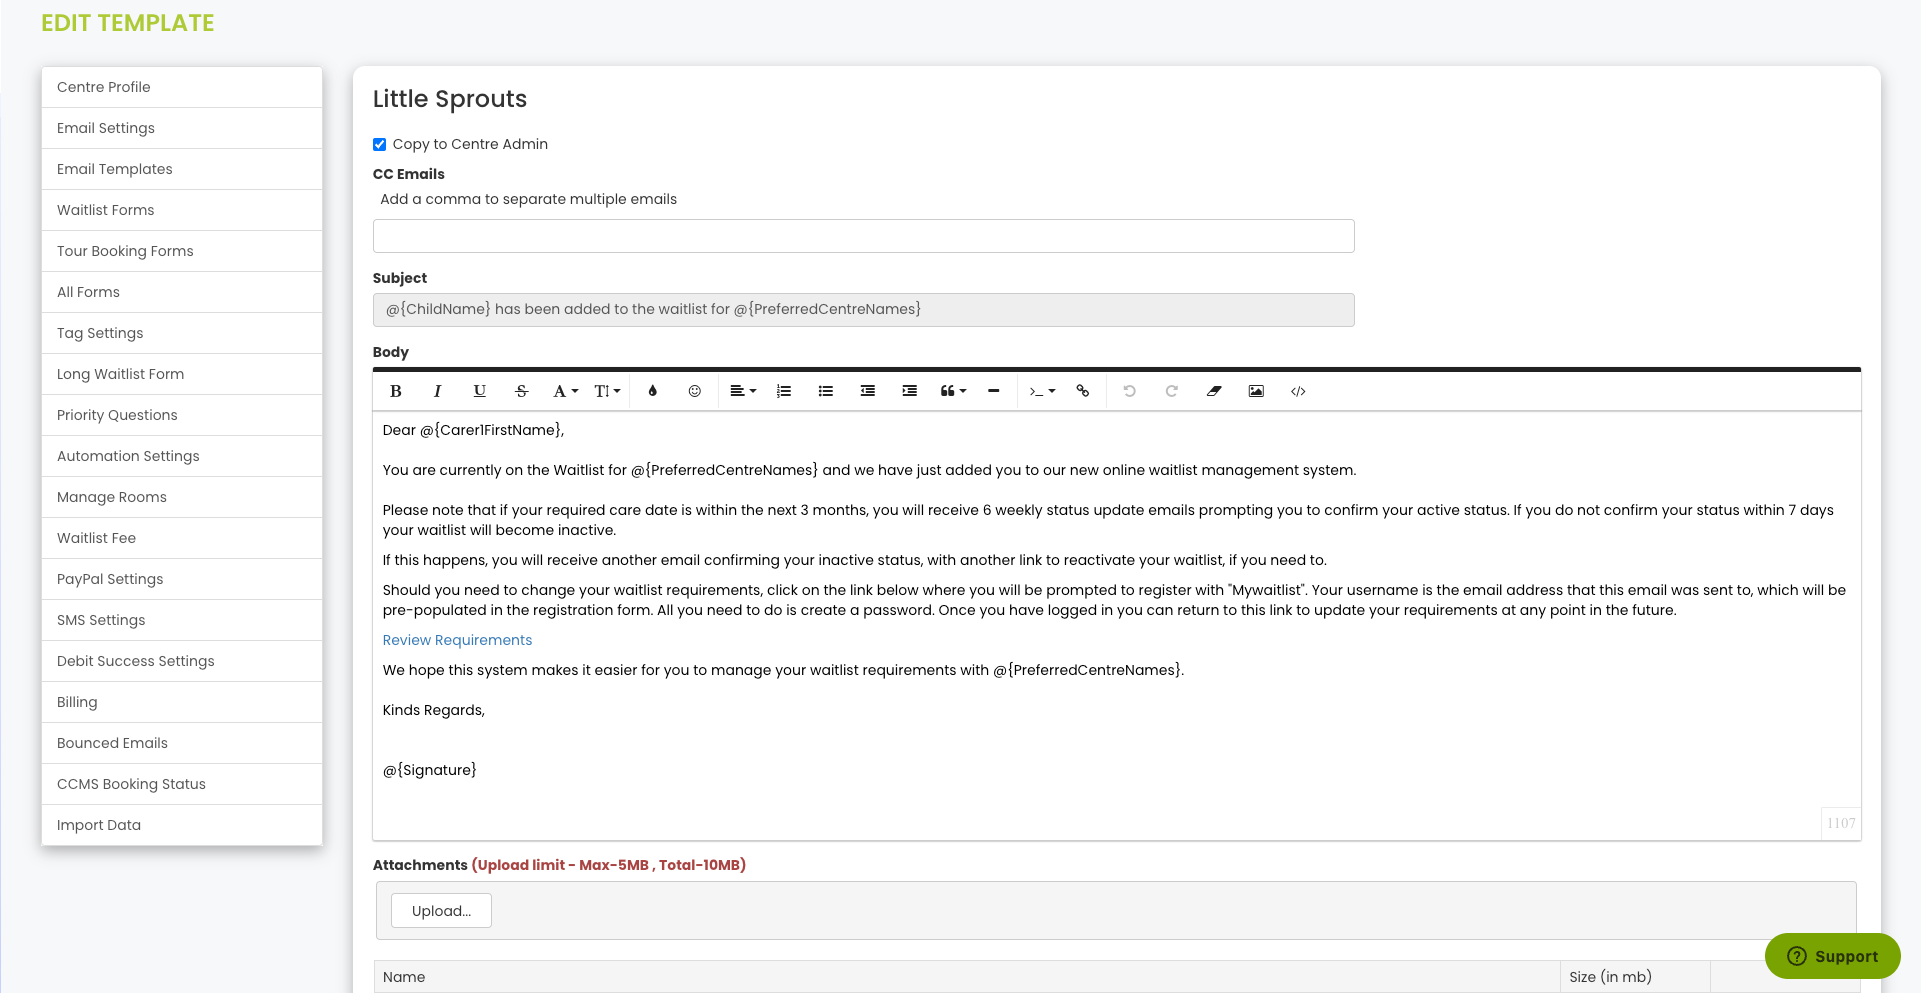Open Centre Profile settings

[182, 87]
